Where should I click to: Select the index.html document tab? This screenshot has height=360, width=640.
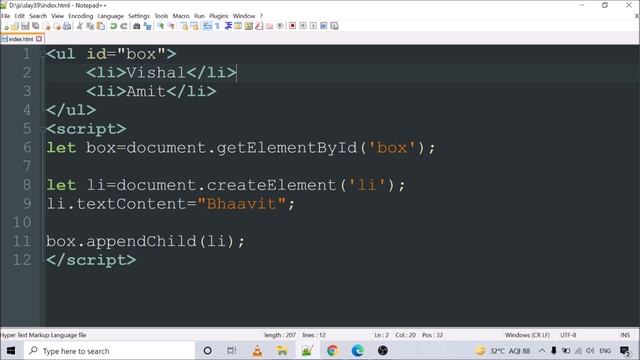click(22, 39)
